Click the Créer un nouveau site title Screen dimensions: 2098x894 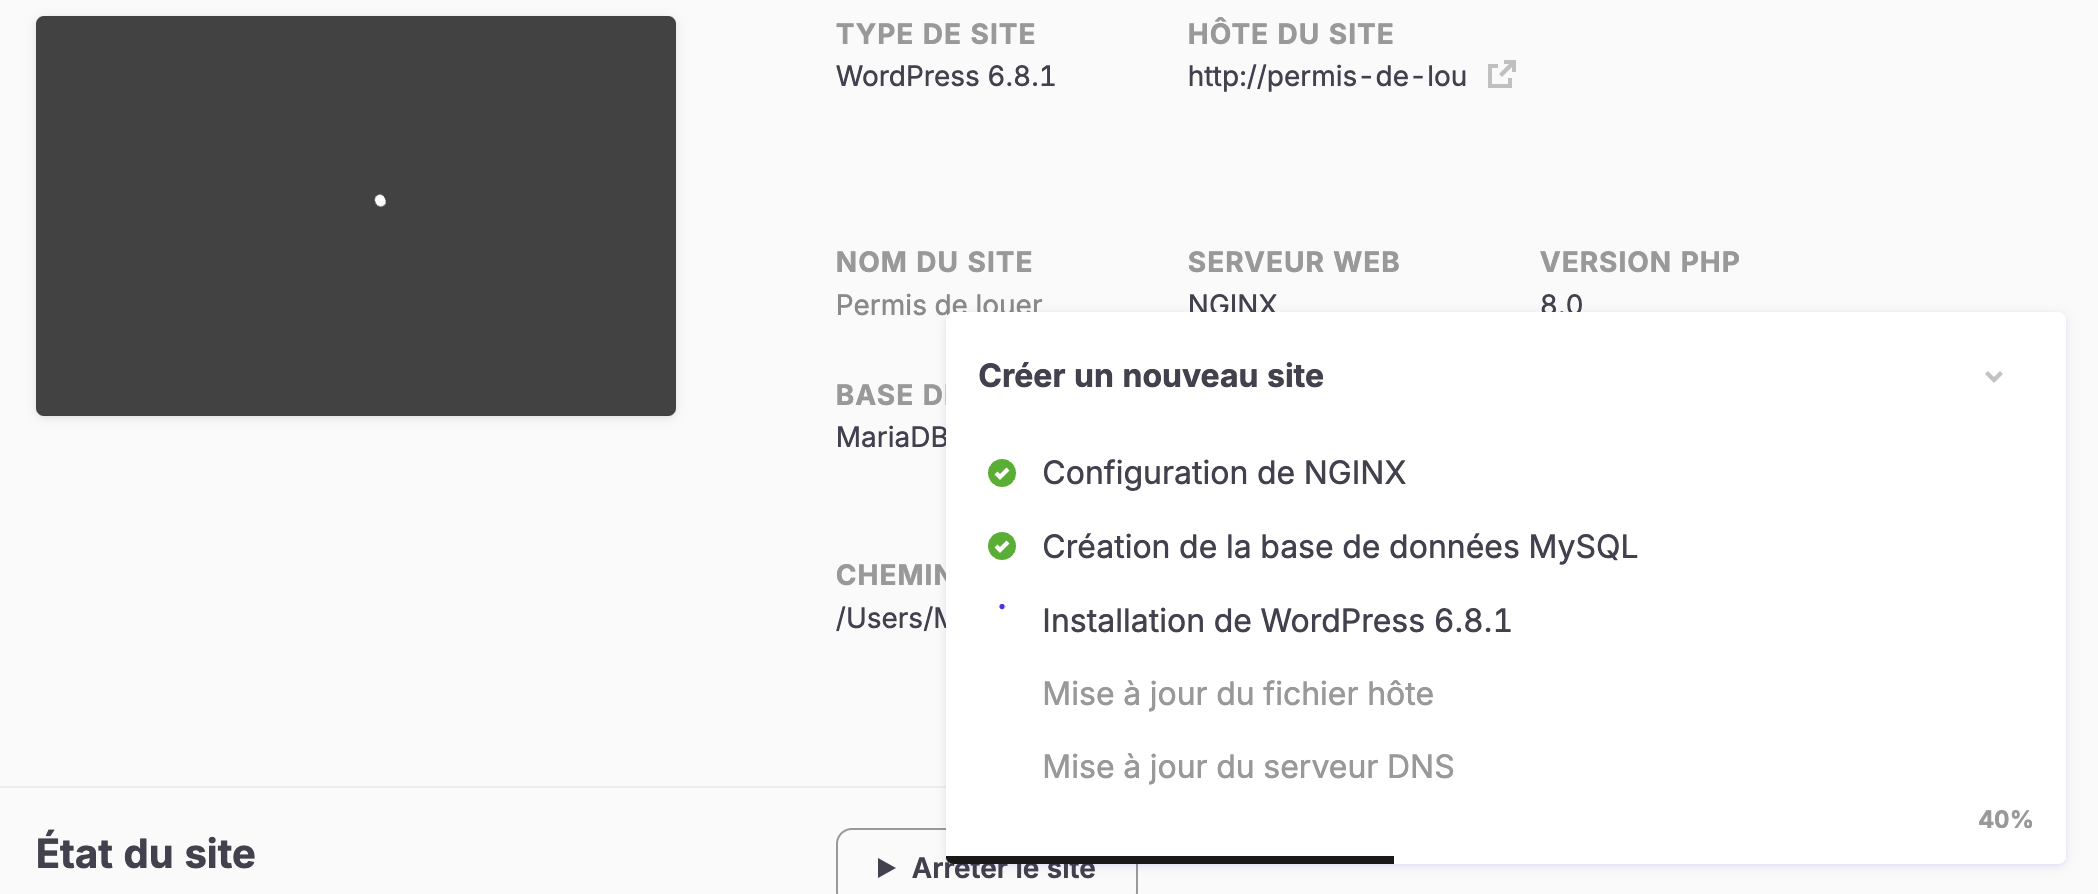tap(1150, 376)
